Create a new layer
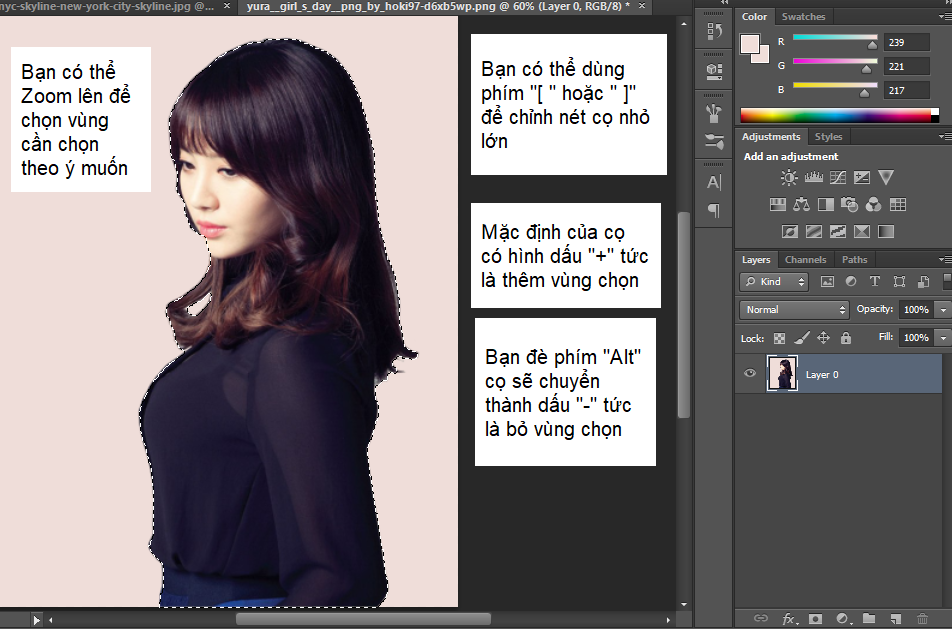This screenshot has width=952, height=629. [896, 618]
